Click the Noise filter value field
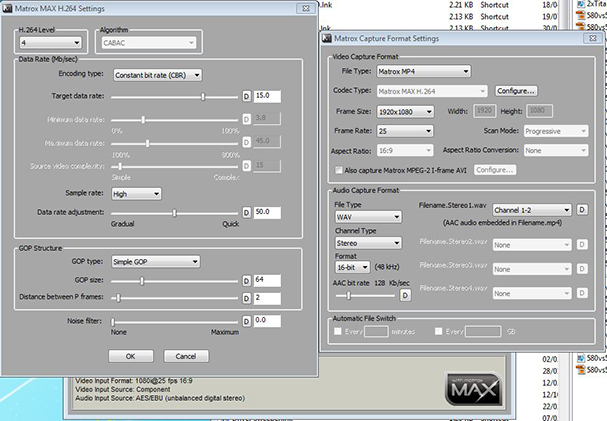Image resolution: width=607 pixels, height=421 pixels. (x=267, y=321)
